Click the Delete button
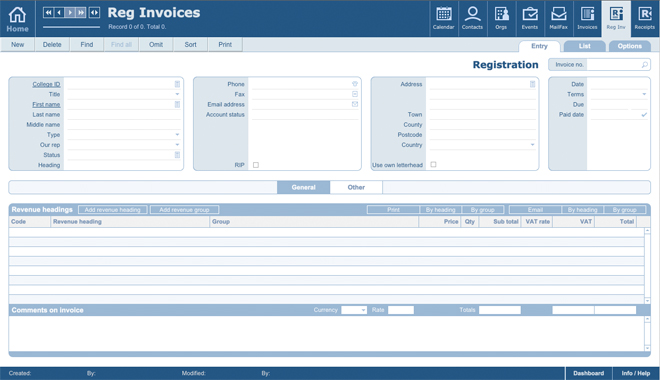 [x=52, y=45]
